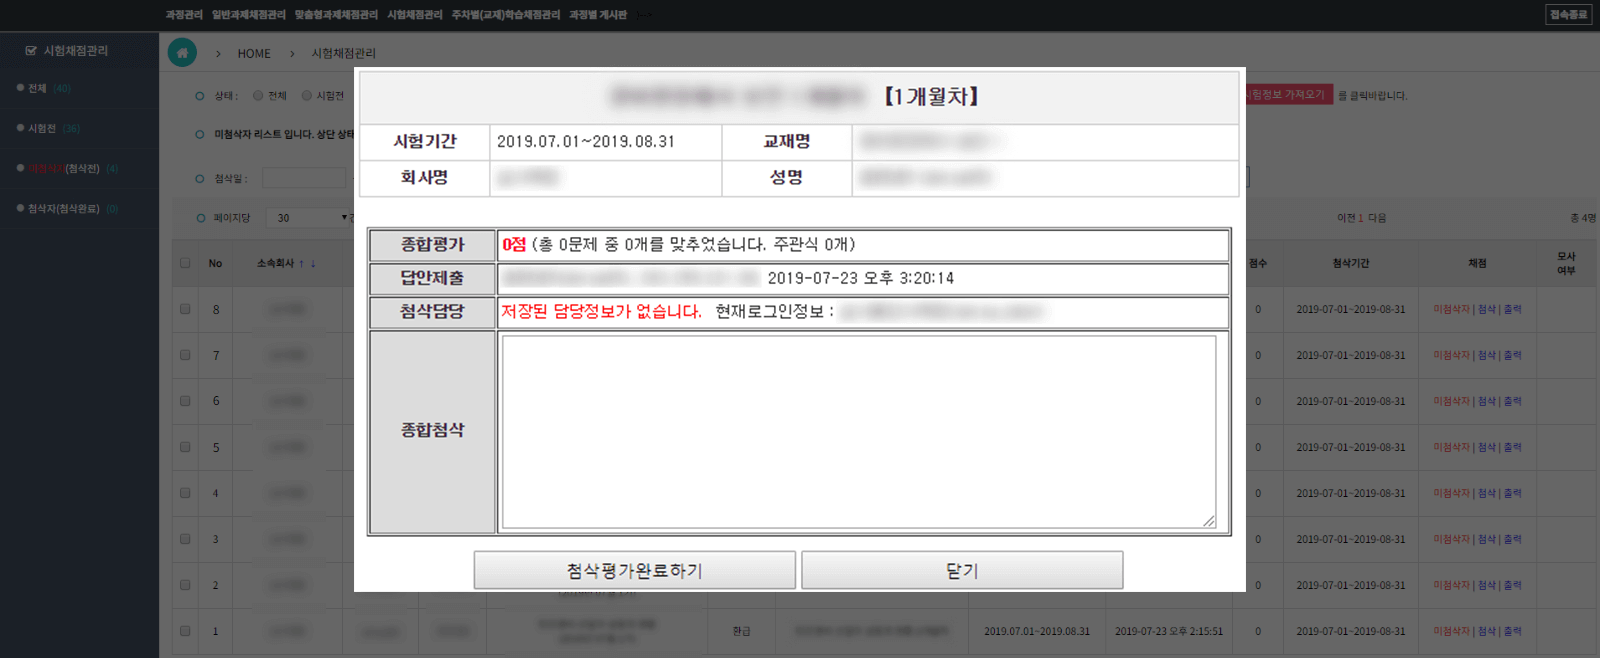Filter sidebar by 전체 (40)
This screenshot has height=658, width=1600.
click(49, 88)
